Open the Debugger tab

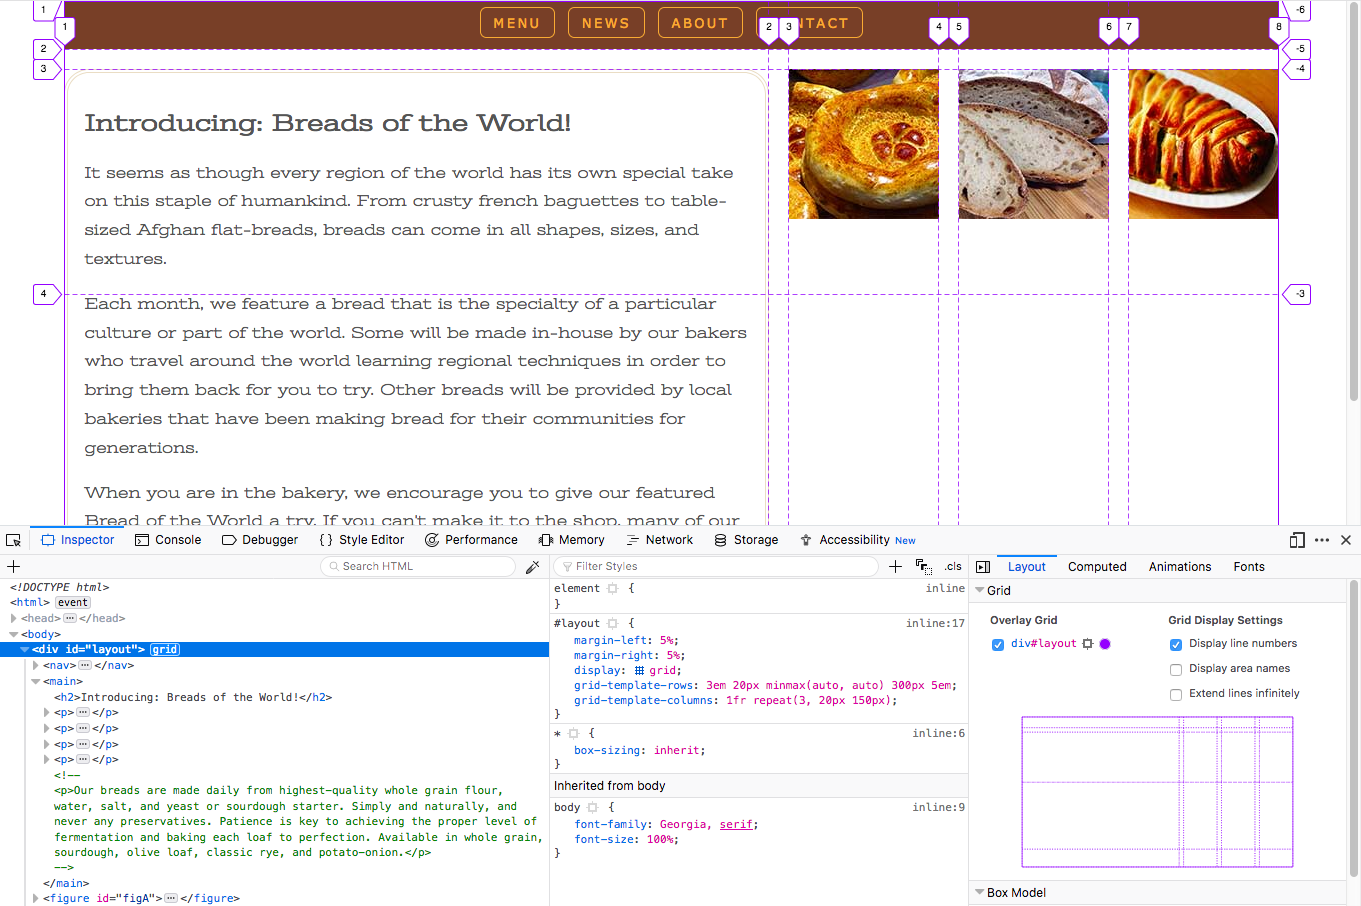(x=260, y=540)
